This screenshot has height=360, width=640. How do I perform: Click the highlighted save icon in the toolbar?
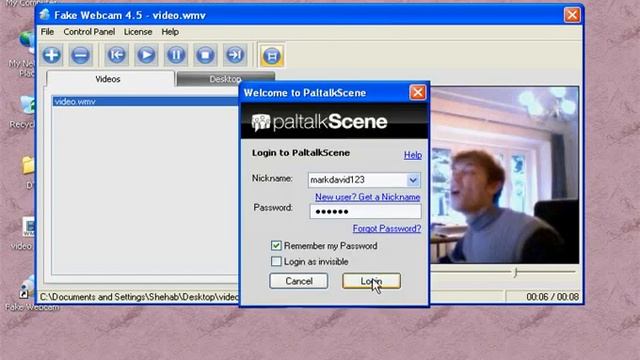tap(272, 56)
